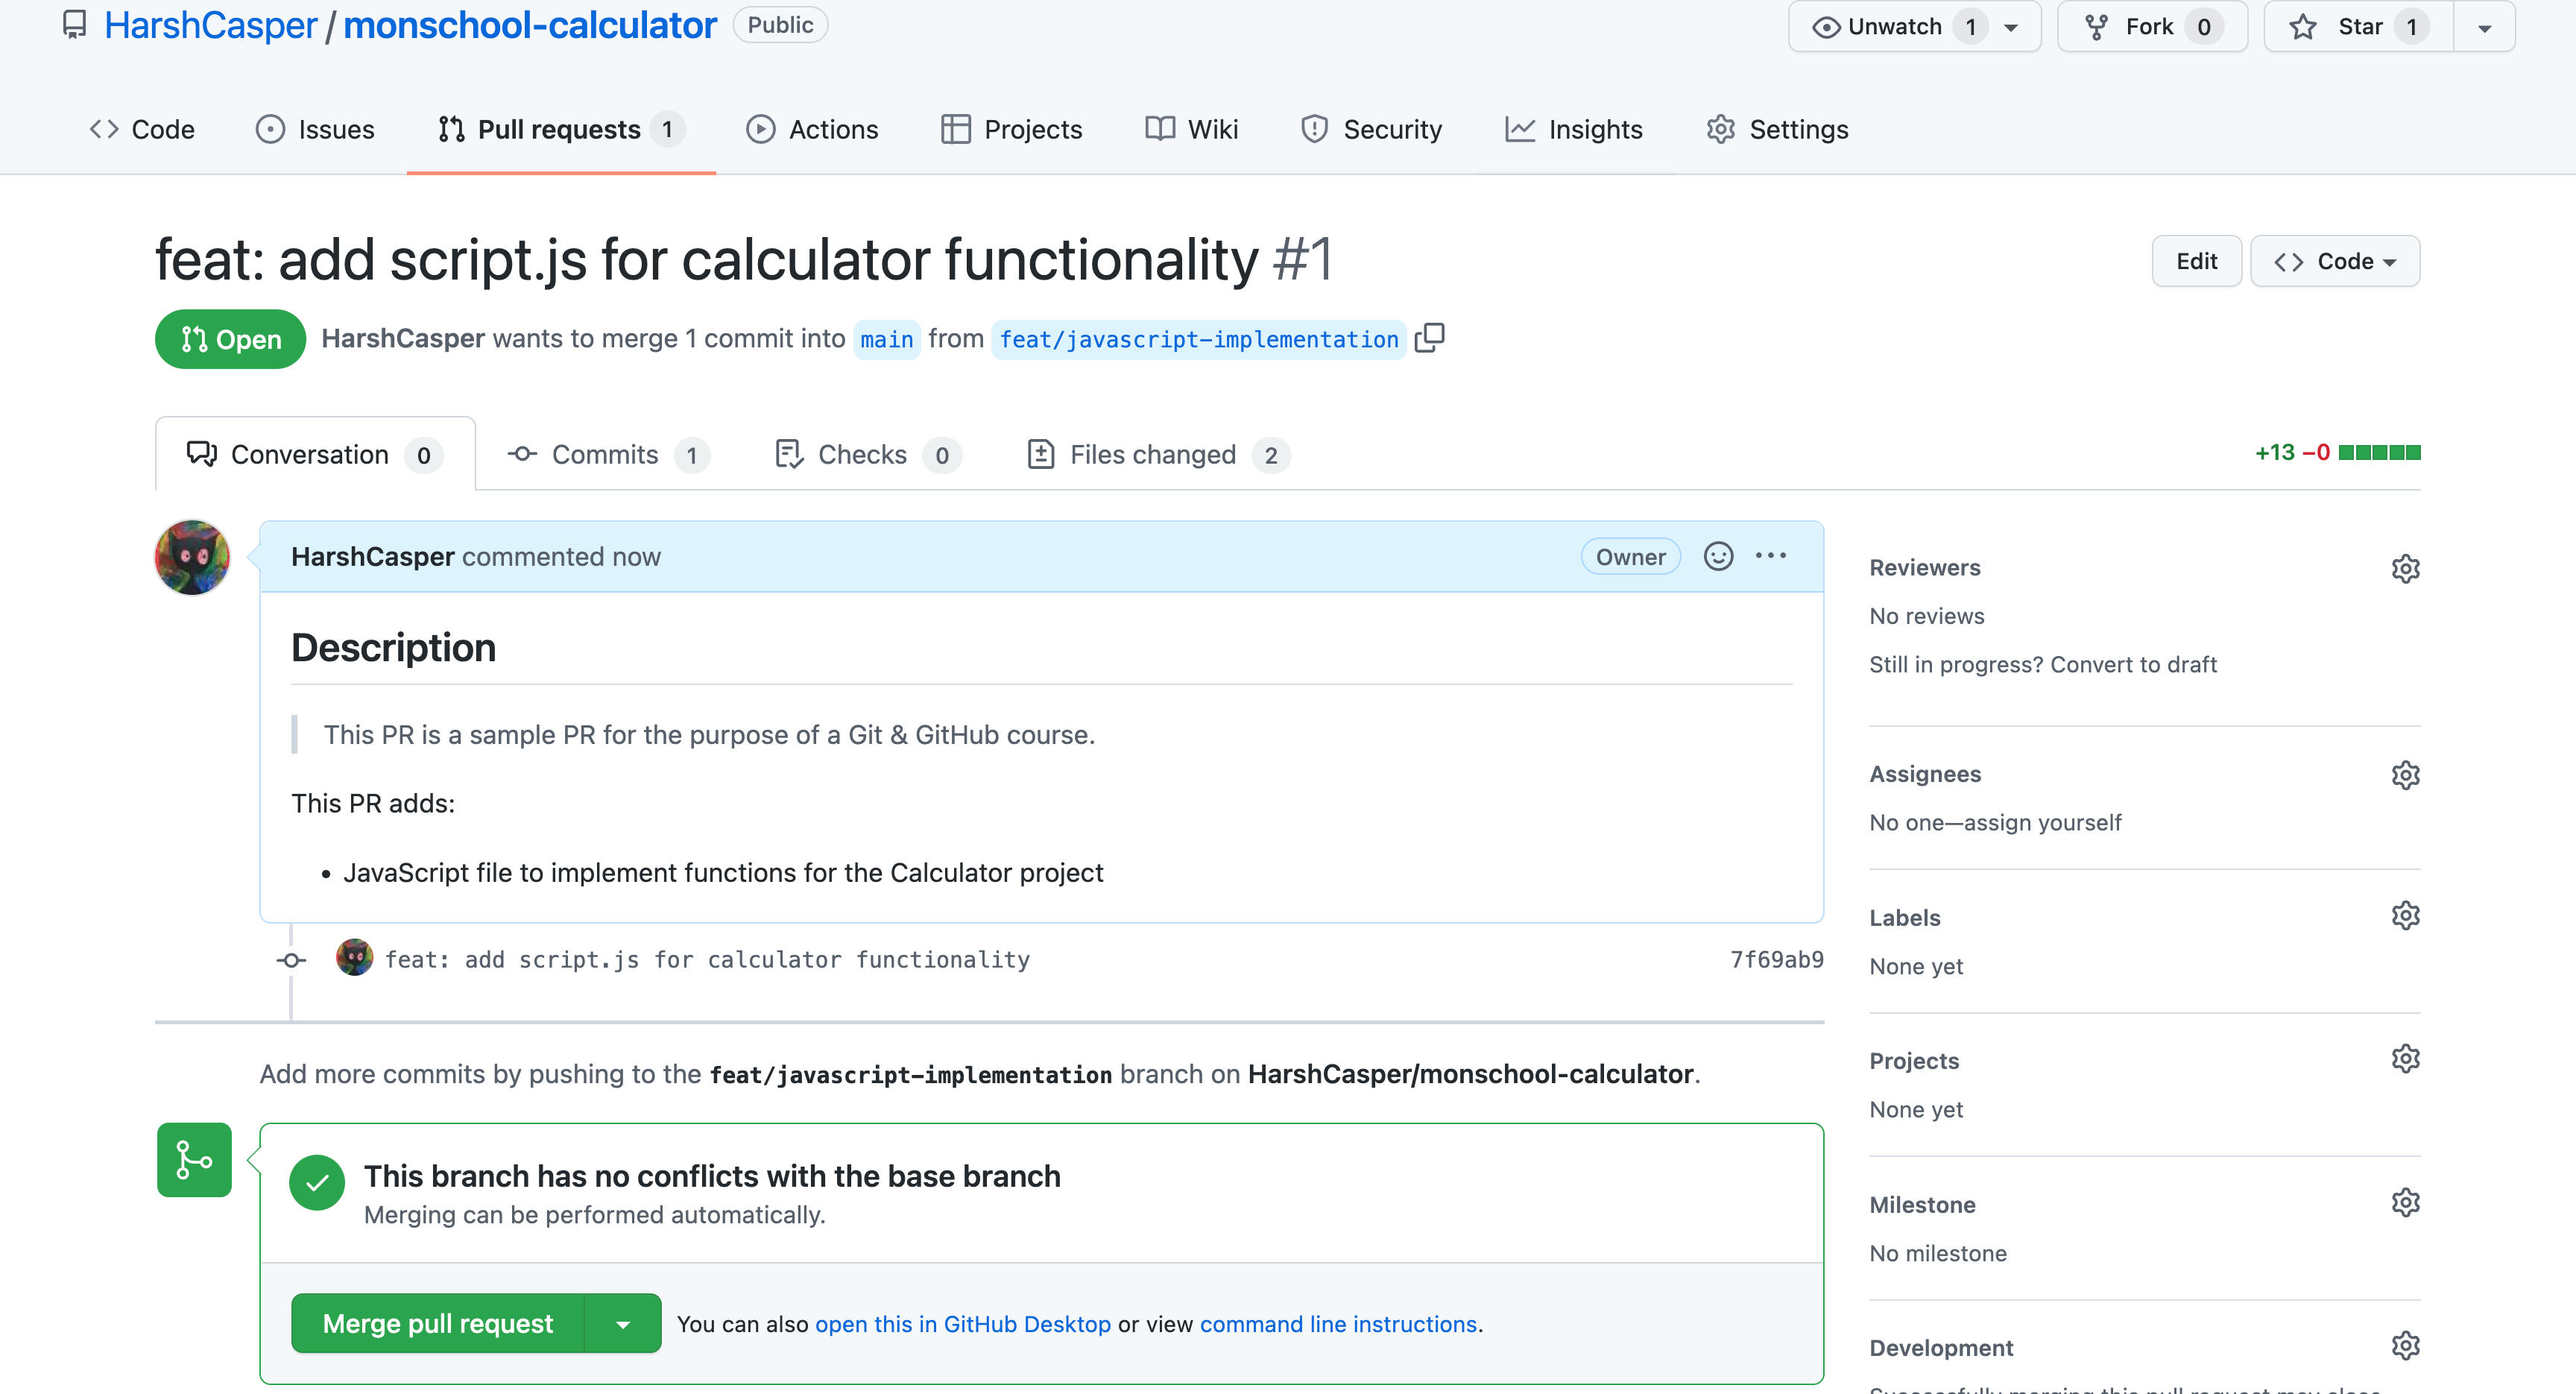Open monschool-calculator repository link

[x=530, y=25]
